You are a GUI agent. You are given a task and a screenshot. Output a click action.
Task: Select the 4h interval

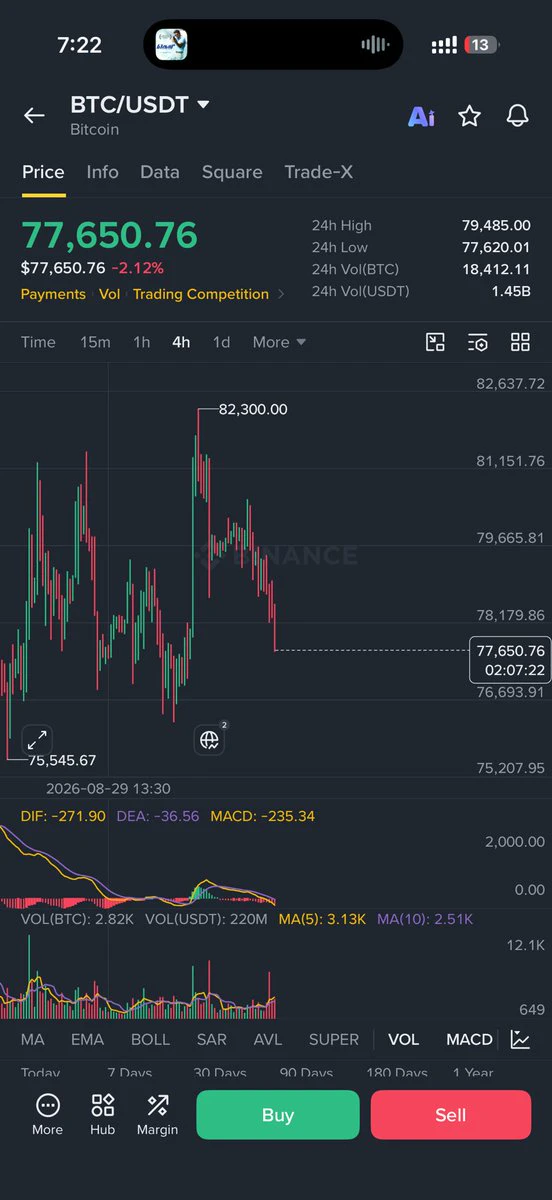pos(181,342)
